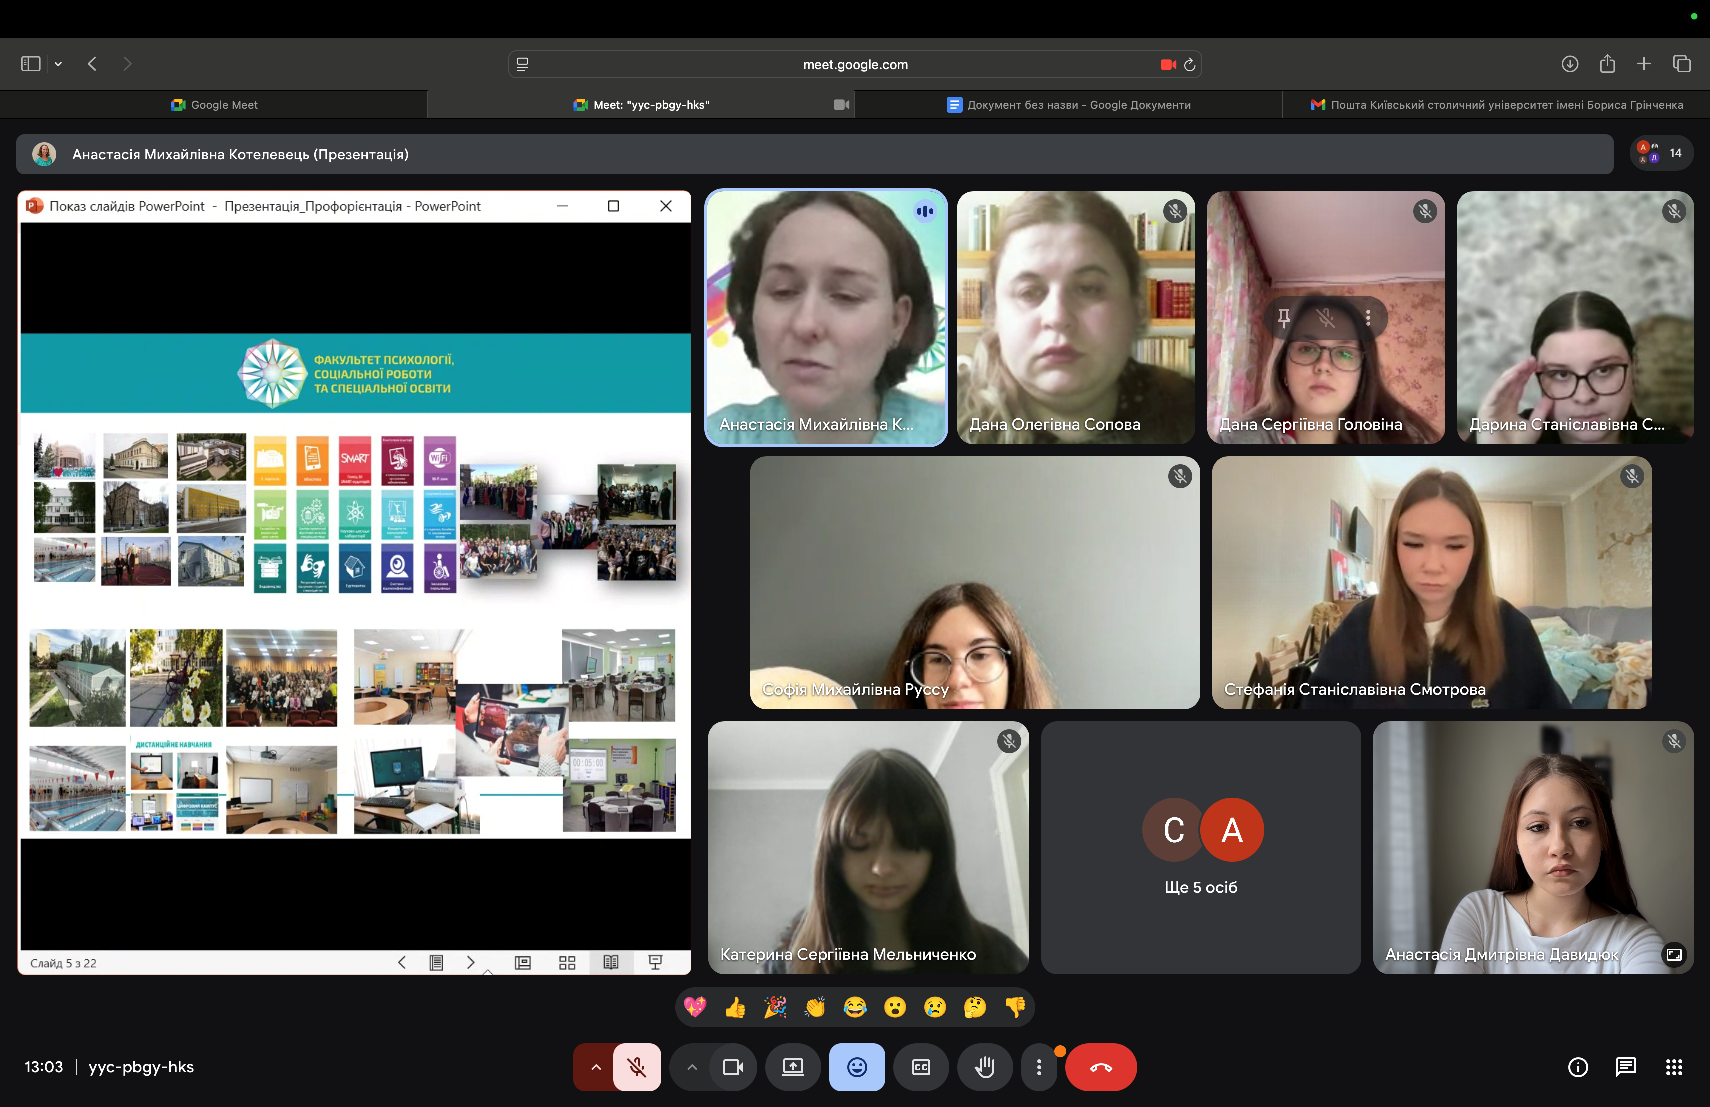Switch to reading view
The image size is (1710, 1107).
pyautogui.click(x=611, y=962)
